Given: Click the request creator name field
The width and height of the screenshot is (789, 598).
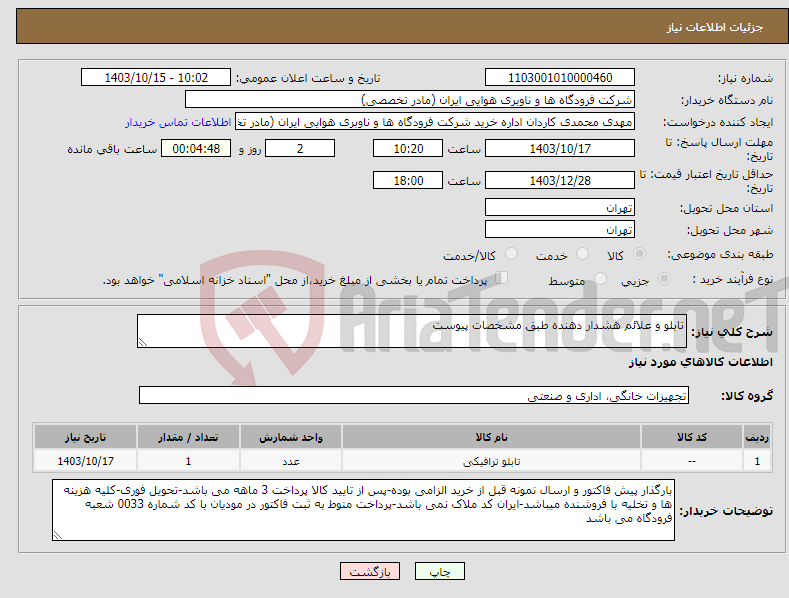Looking at the screenshot, I should click(435, 122).
